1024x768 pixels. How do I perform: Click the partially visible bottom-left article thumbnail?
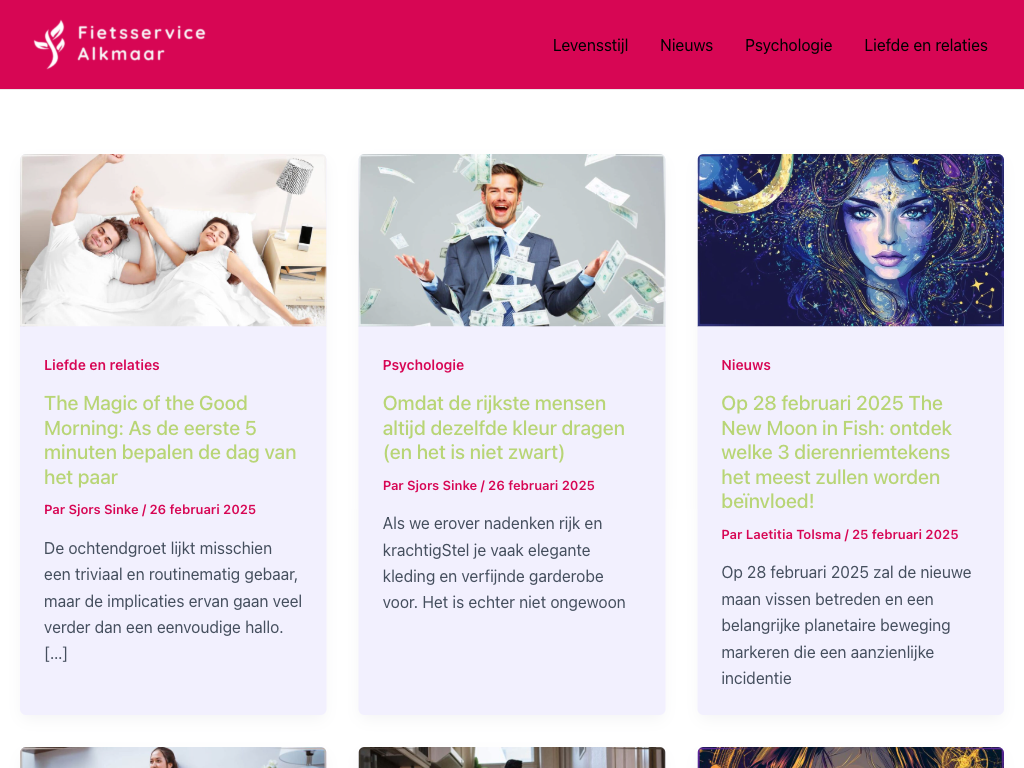coord(173,758)
